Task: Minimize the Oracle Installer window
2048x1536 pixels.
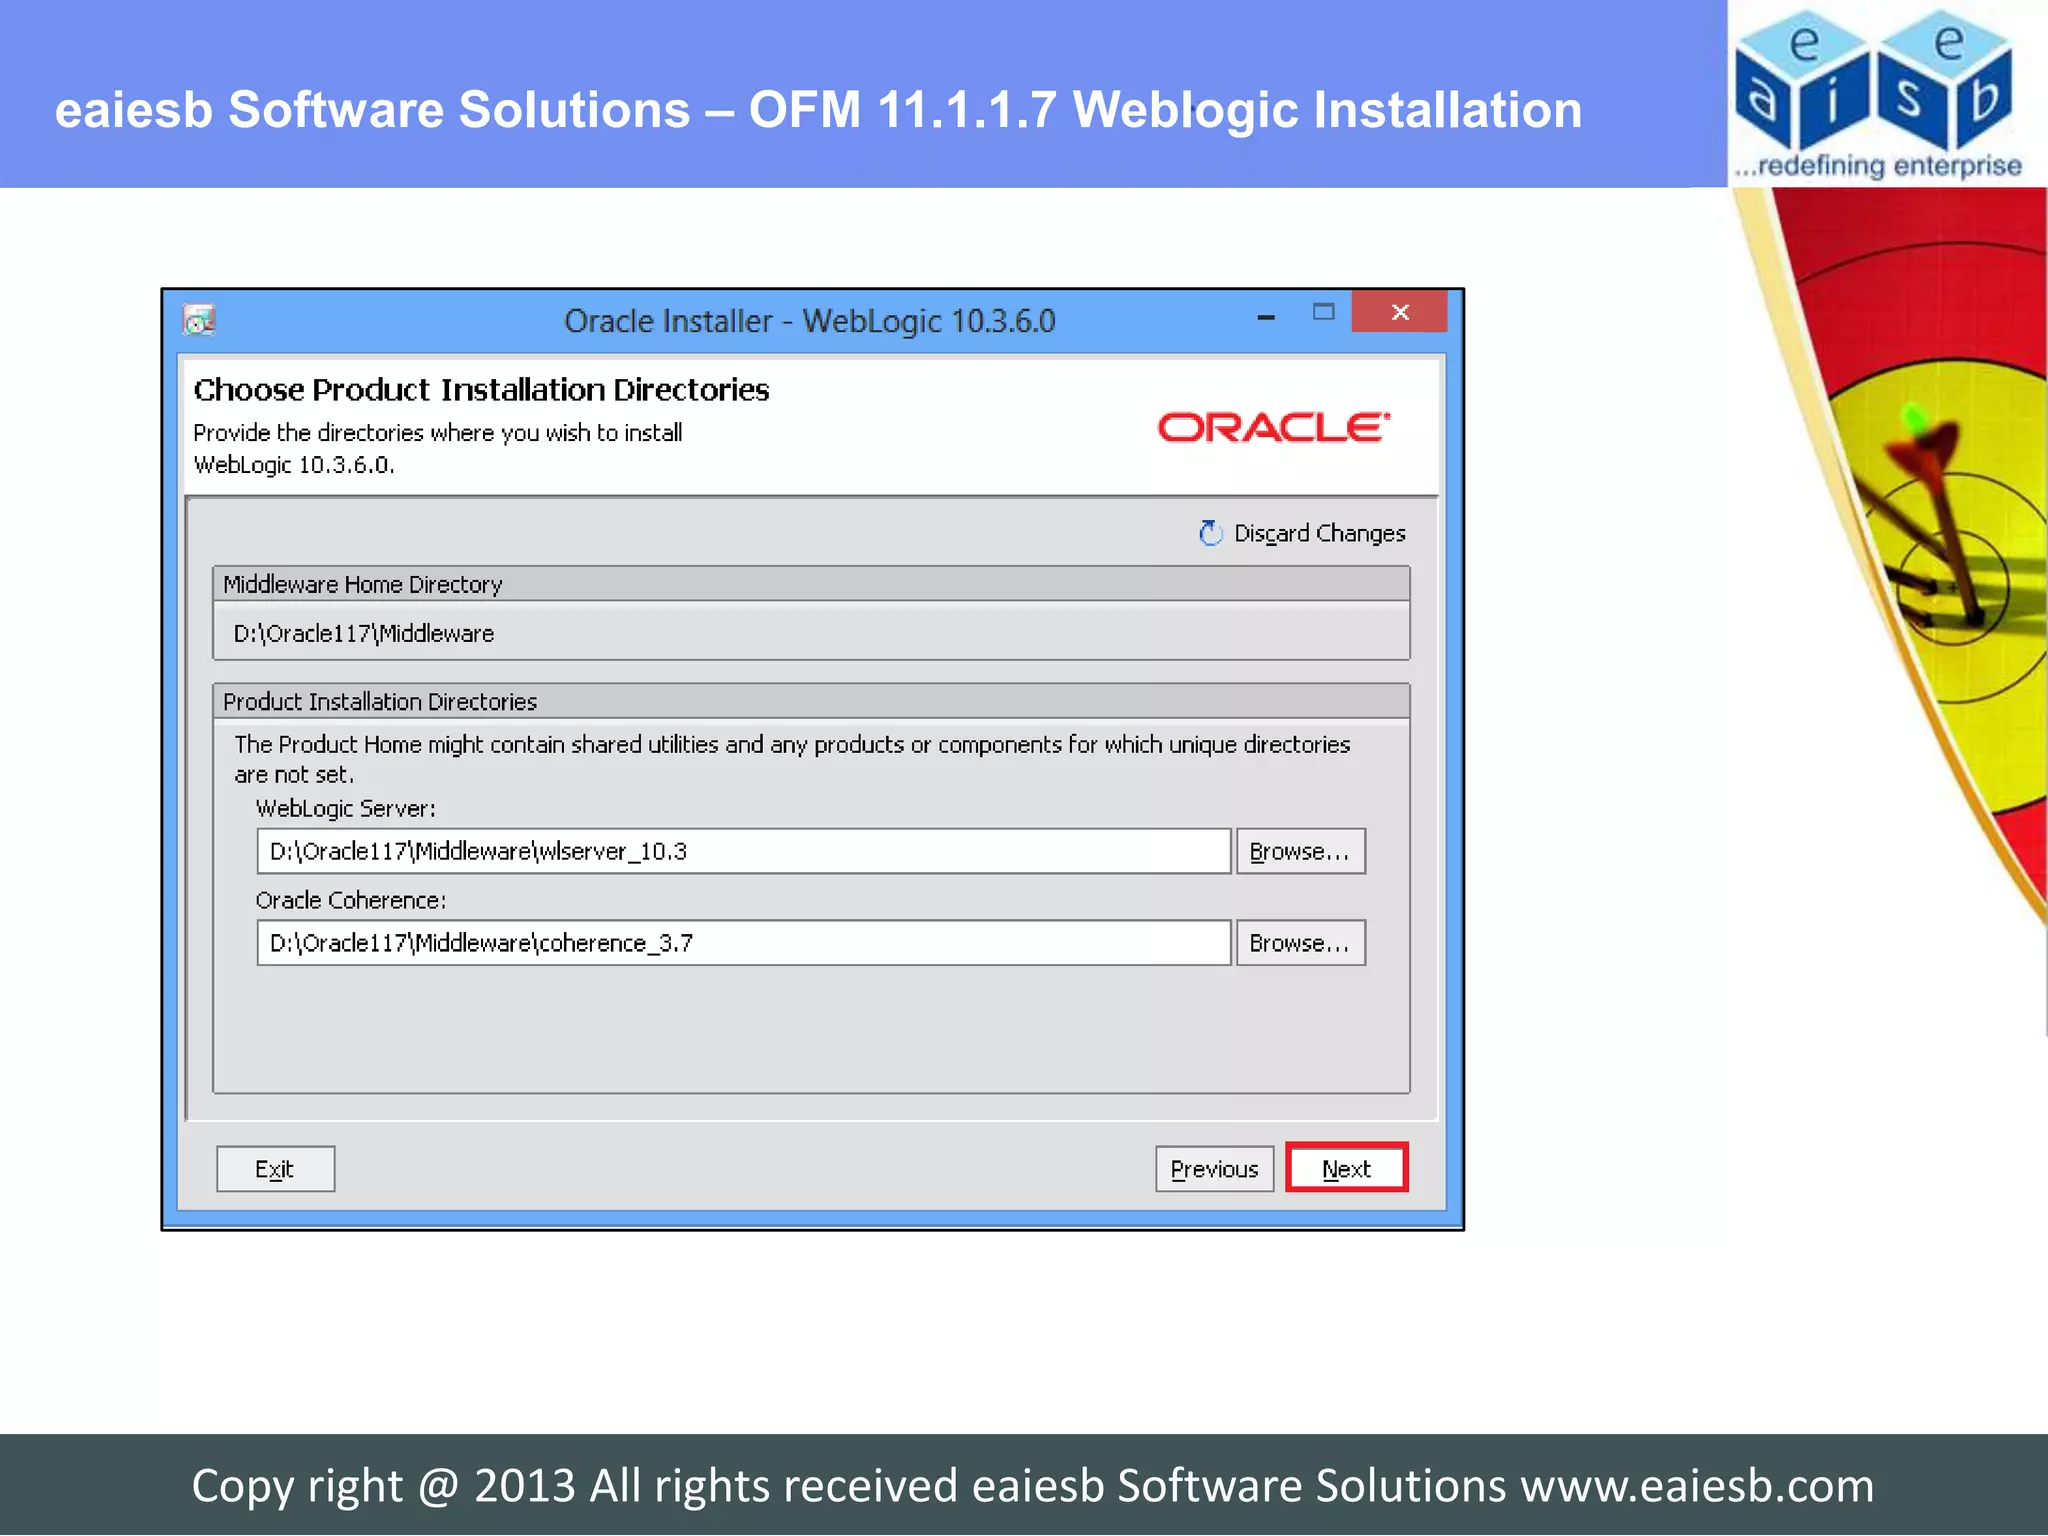Action: [x=1266, y=316]
